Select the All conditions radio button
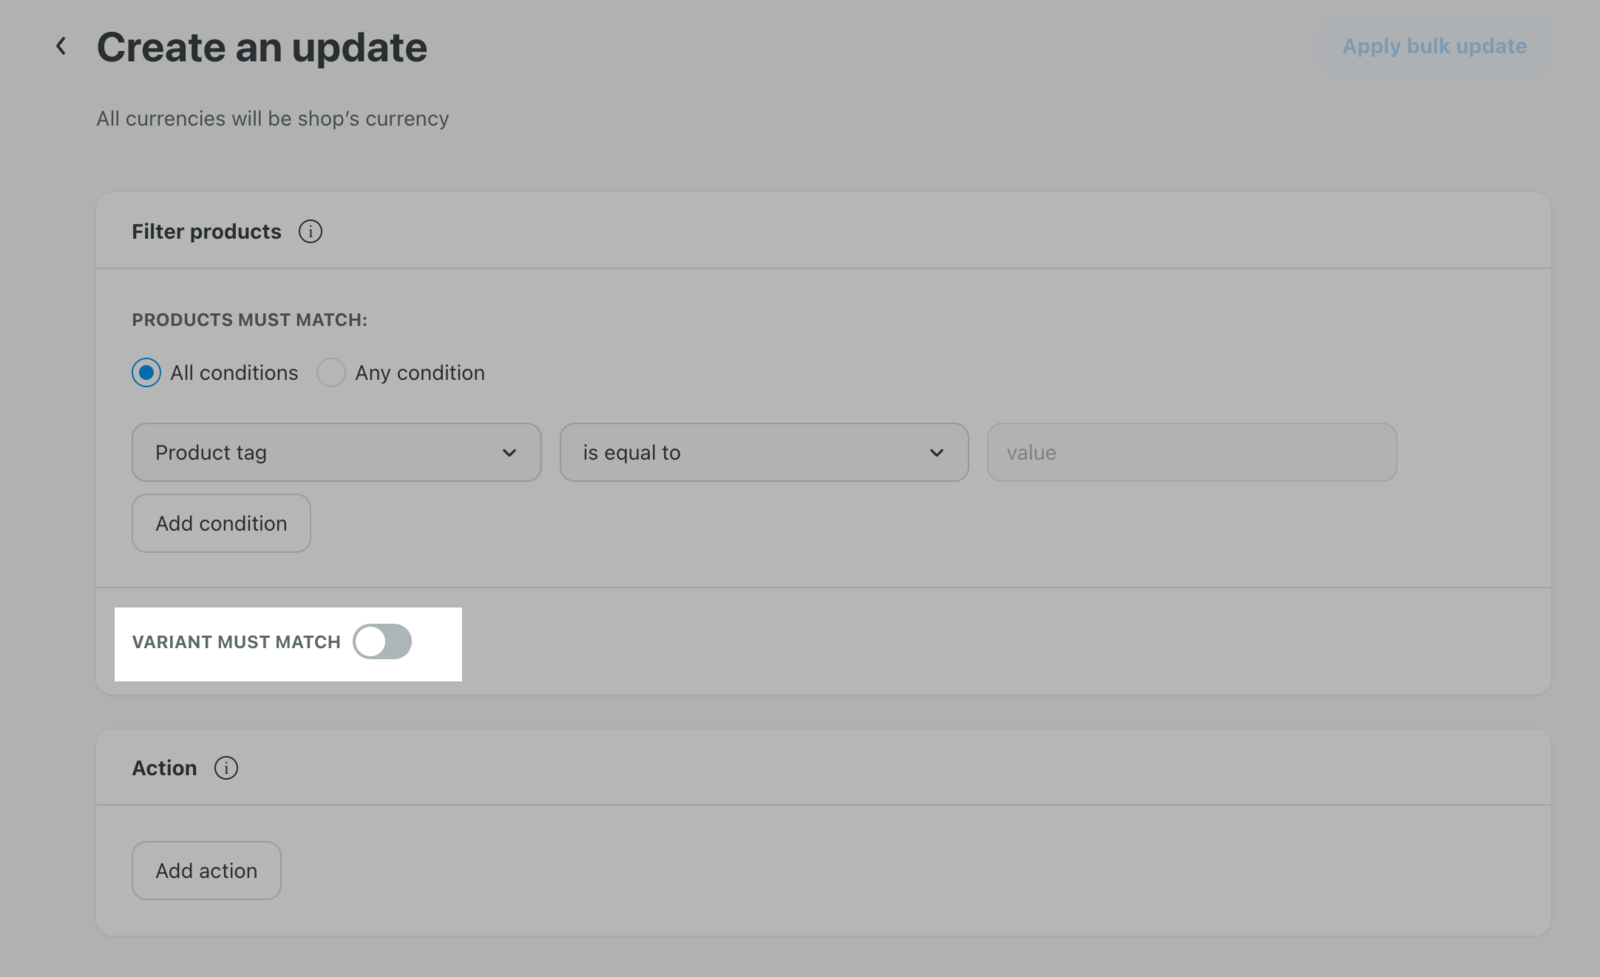Viewport: 1600px width, 977px height. pyautogui.click(x=146, y=373)
